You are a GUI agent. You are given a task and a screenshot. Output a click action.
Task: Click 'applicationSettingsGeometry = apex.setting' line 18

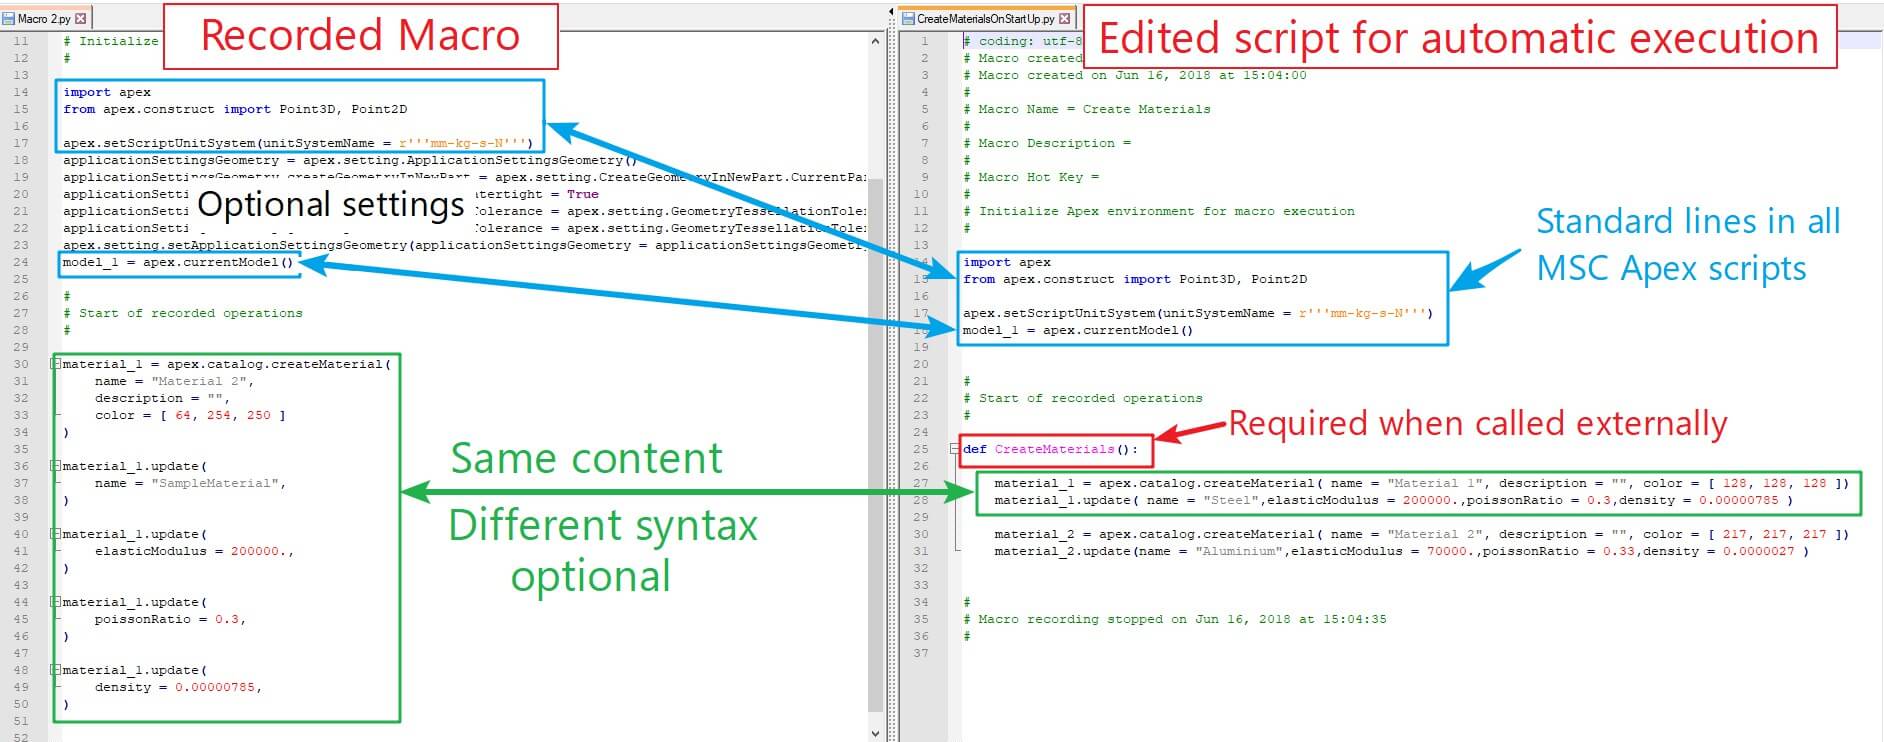pyautogui.click(x=350, y=160)
